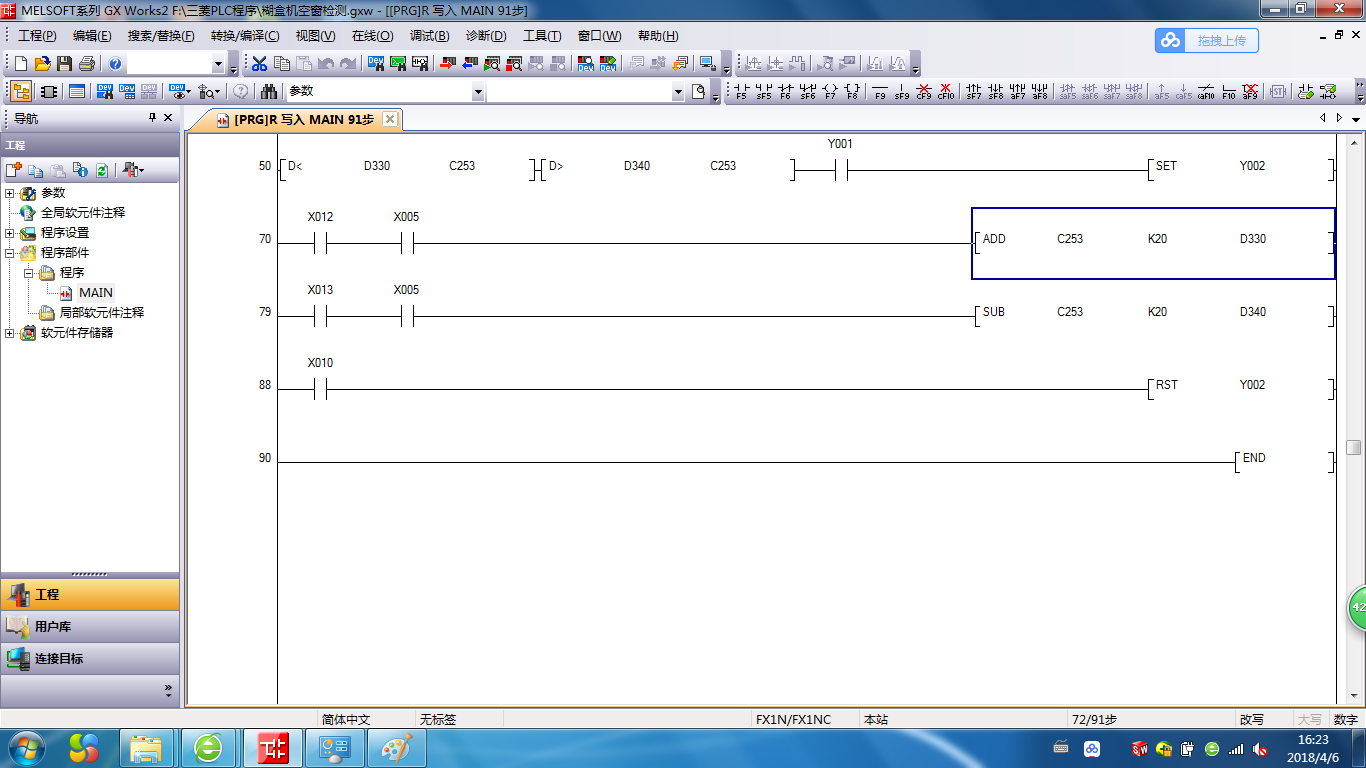Screen dimensions: 1366x768
Task: Click the Open project folder icon
Action: pyautogui.click(x=42, y=64)
